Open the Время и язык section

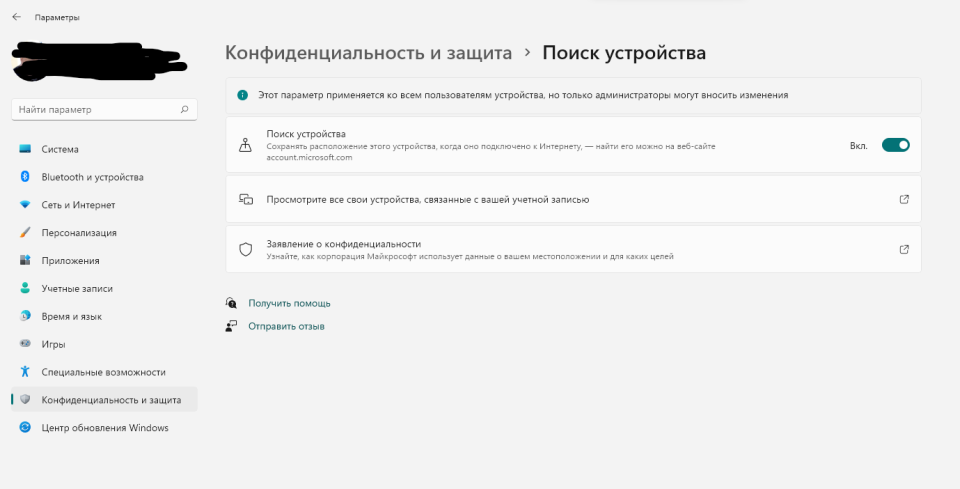[71, 316]
